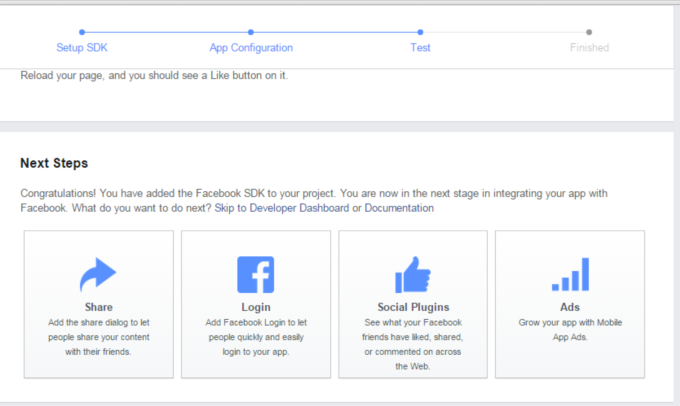The height and width of the screenshot is (406, 680).
Task: Select the Setup SDK progress dot
Action: pos(82,32)
